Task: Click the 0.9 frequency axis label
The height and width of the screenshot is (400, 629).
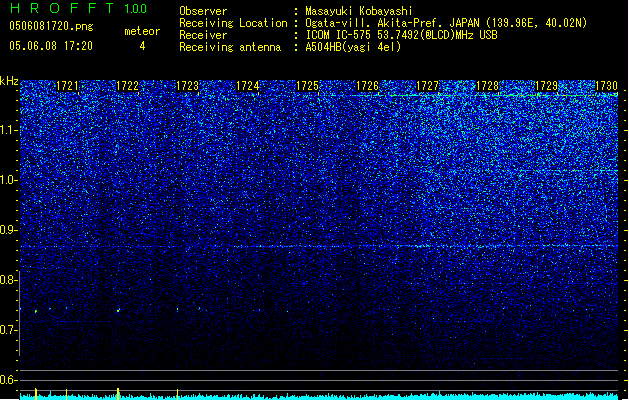Action: point(8,230)
